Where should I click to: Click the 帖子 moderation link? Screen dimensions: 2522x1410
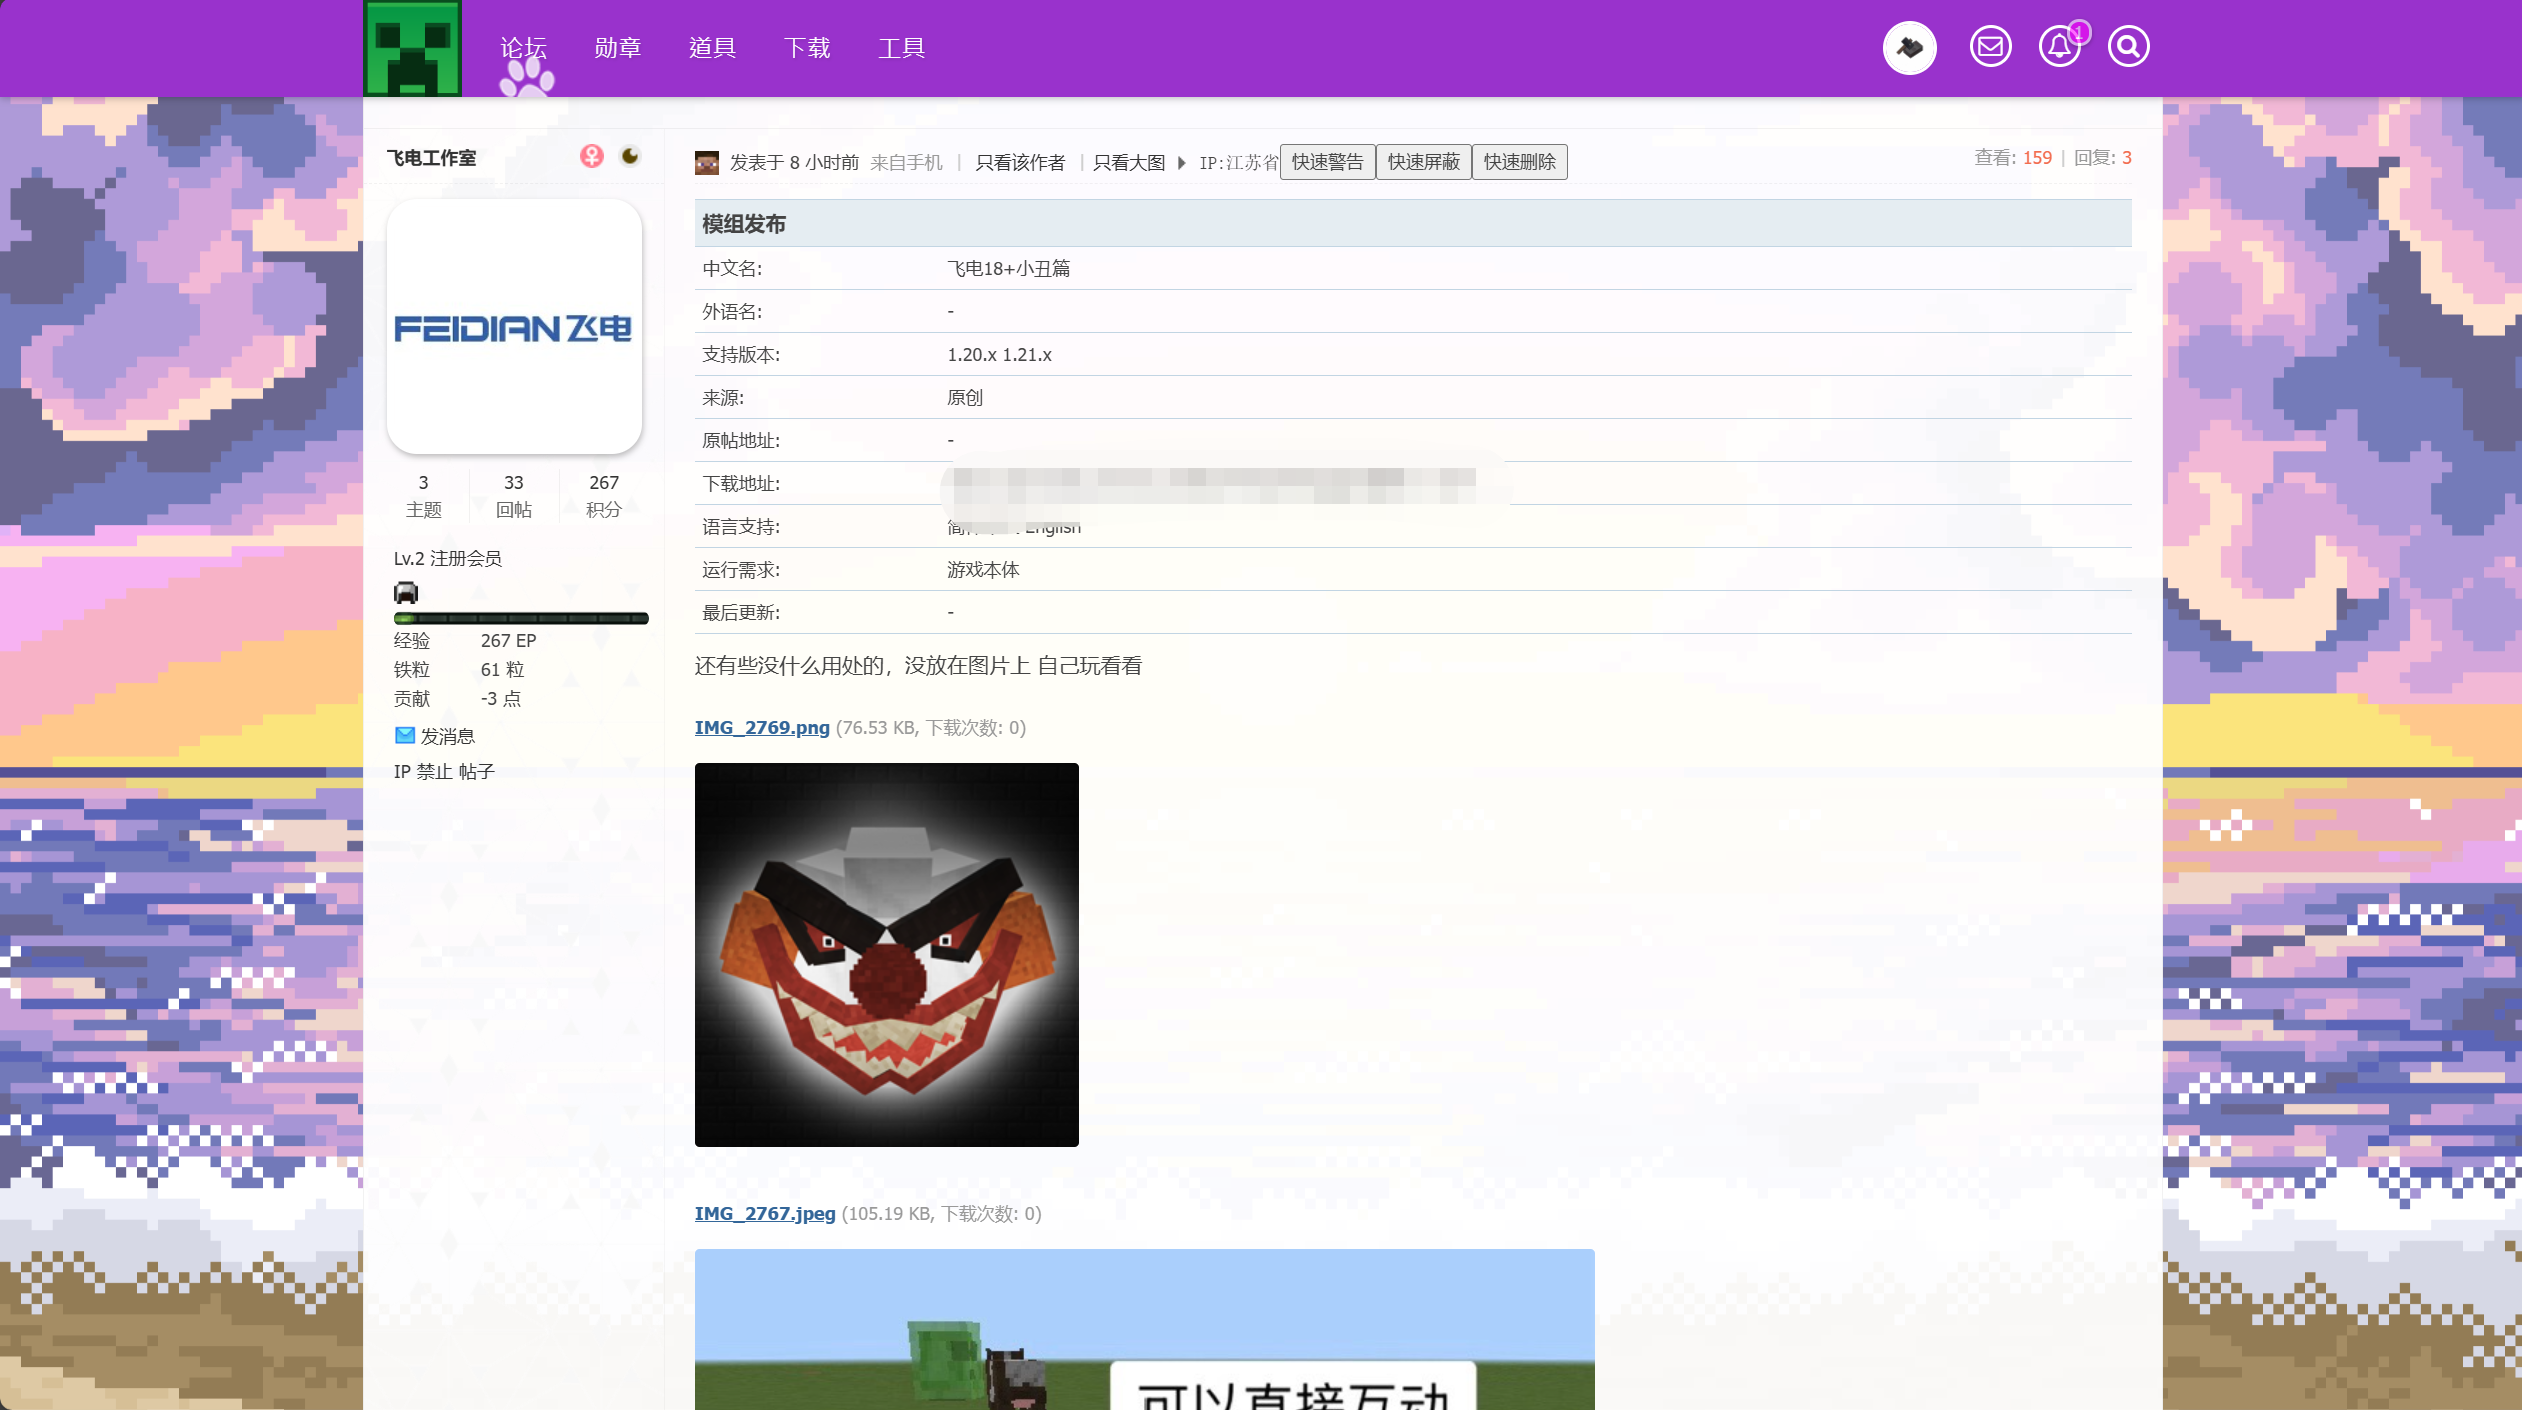(x=477, y=772)
